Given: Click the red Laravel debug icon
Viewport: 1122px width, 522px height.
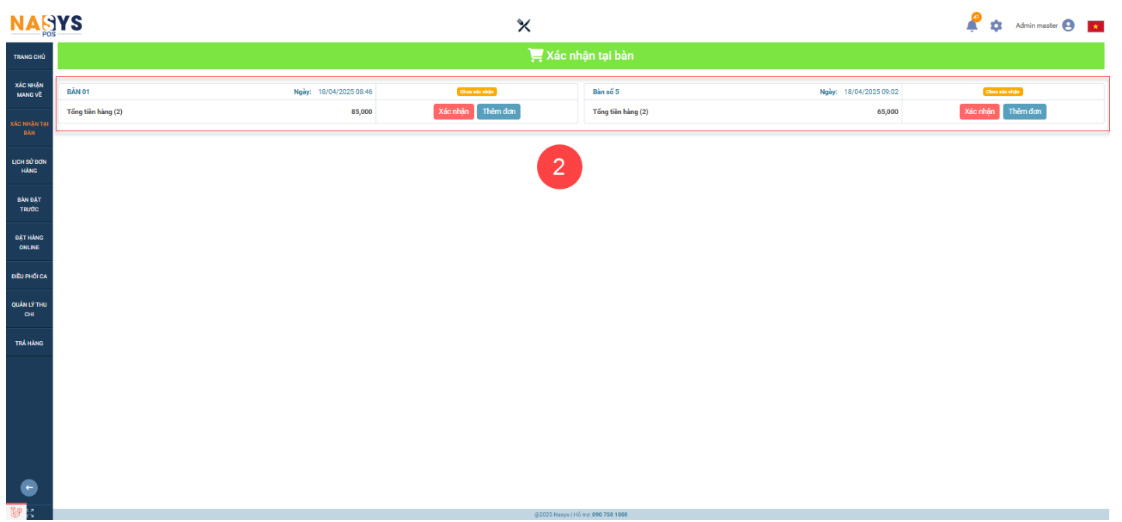Looking at the screenshot, I should [14, 512].
